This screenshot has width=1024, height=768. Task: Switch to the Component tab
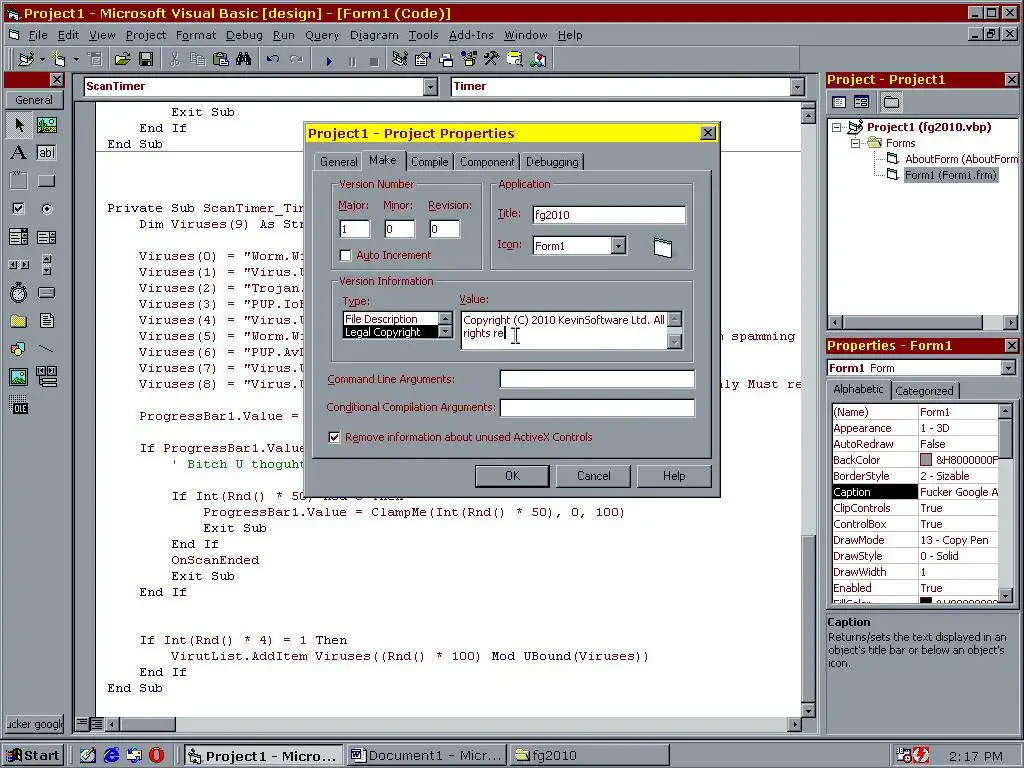(487, 162)
